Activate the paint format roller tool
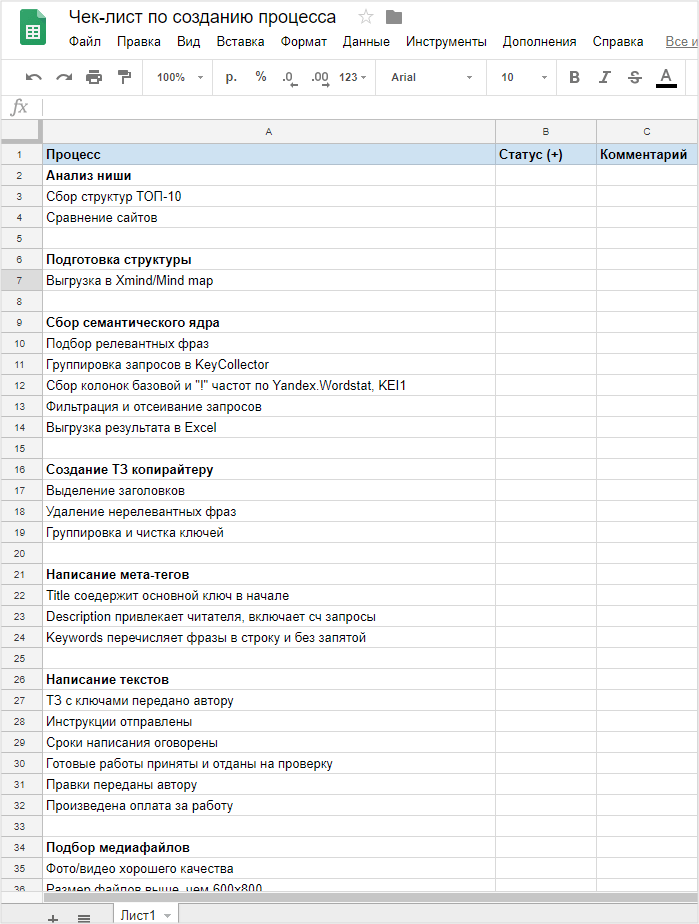The image size is (699, 924). pyautogui.click(x=124, y=77)
